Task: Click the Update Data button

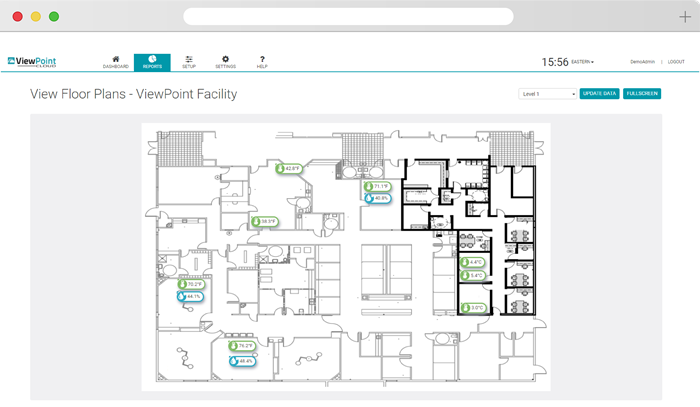Action: tap(599, 94)
